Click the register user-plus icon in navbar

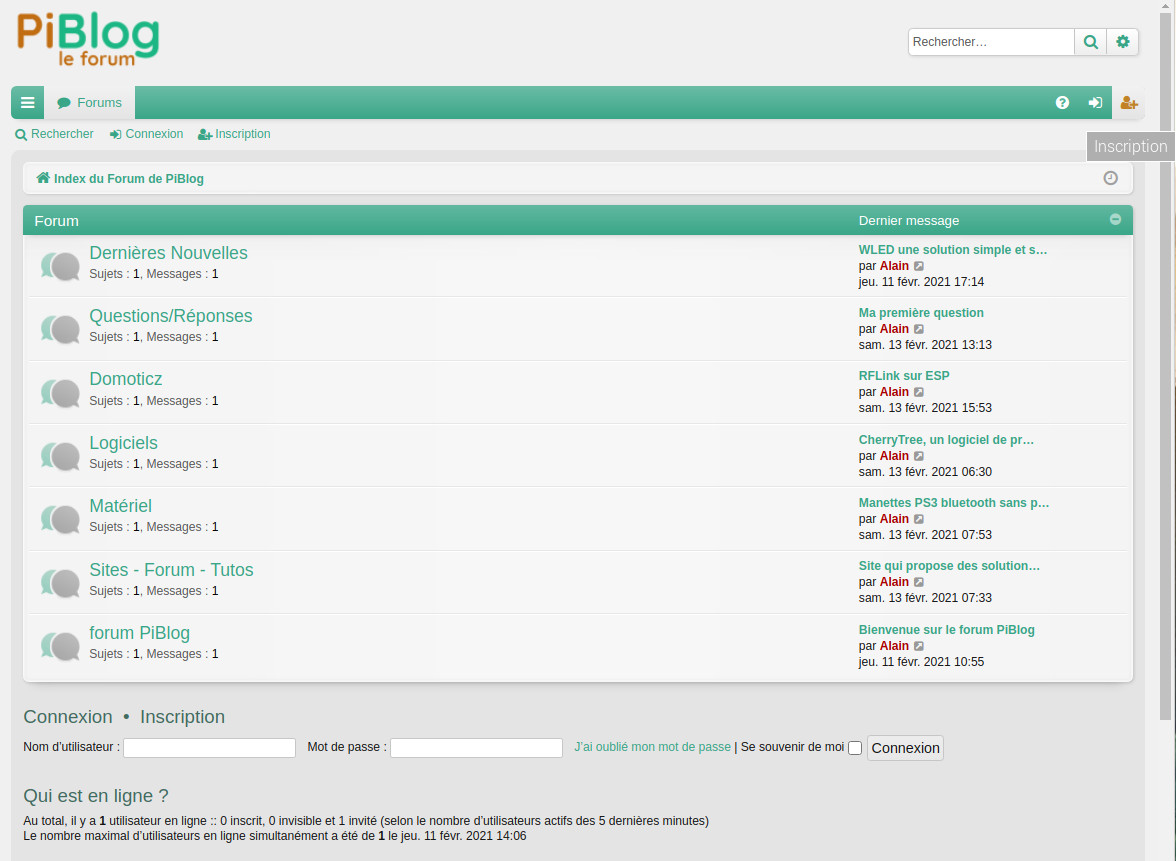pyautogui.click(x=1129, y=103)
